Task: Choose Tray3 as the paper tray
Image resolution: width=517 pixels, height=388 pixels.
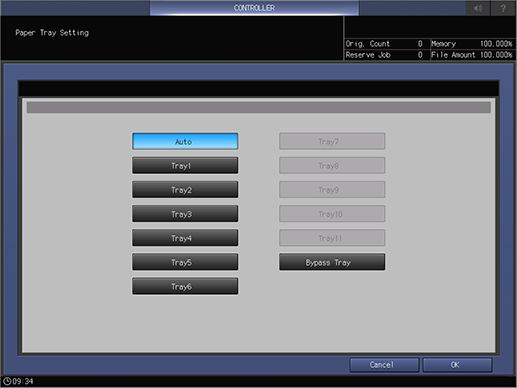Action: [x=185, y=214]
